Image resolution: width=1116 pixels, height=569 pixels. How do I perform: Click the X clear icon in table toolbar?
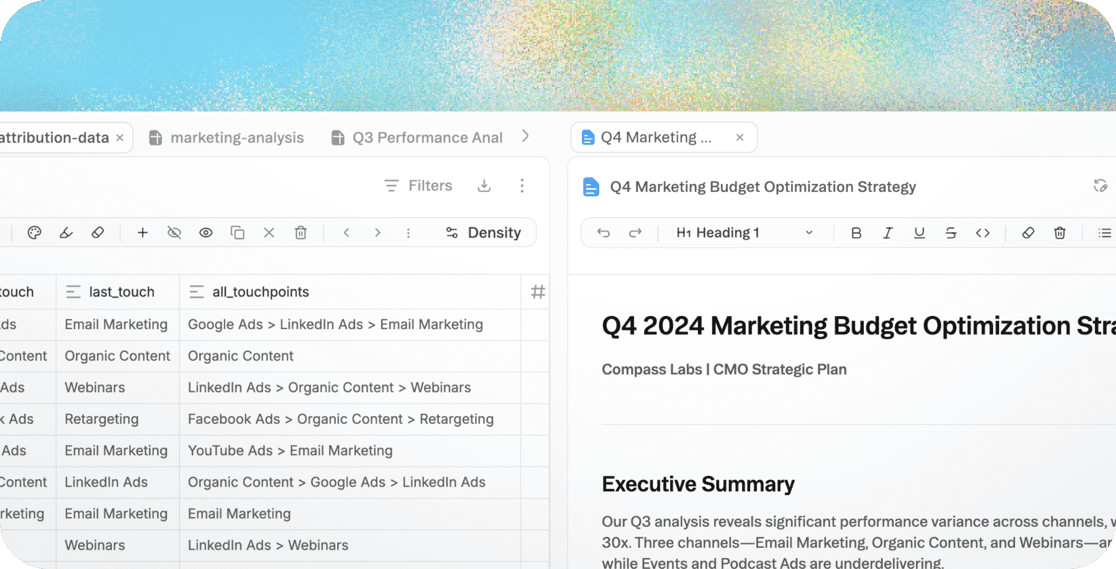pos(269,233)
